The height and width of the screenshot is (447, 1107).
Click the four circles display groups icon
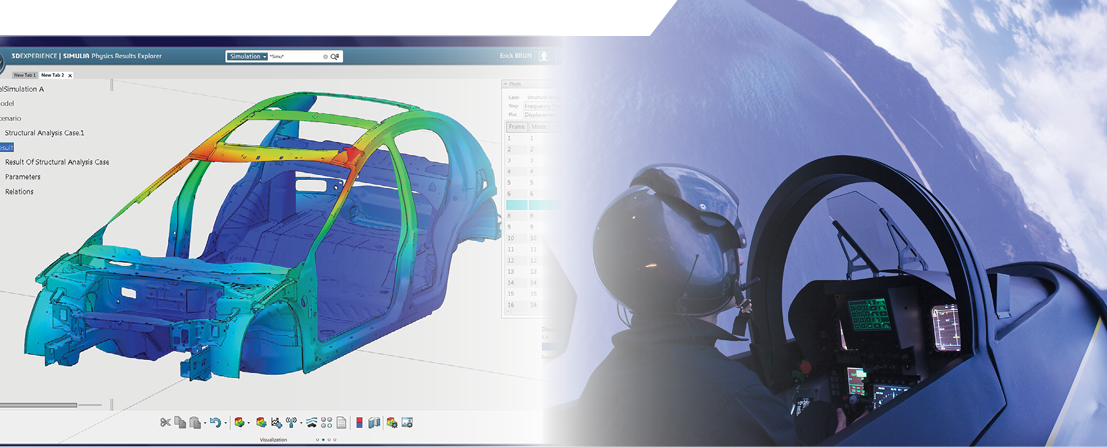click(x=326, y=422)
